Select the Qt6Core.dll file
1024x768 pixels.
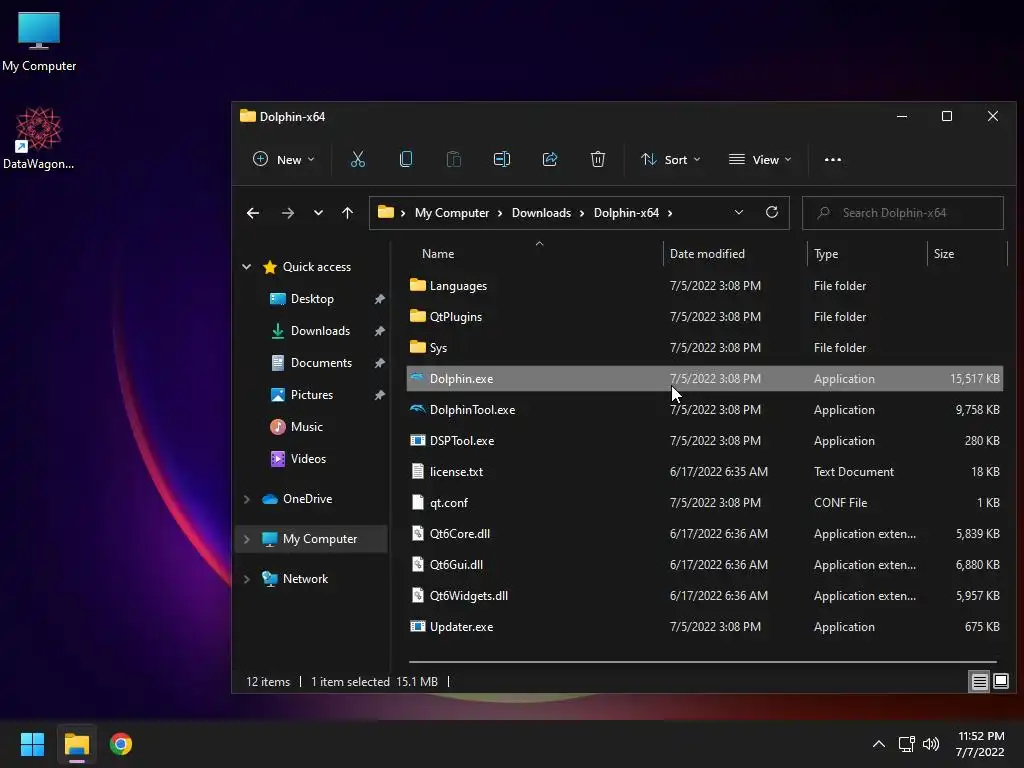pyautogui.click(x=704, y=534)
